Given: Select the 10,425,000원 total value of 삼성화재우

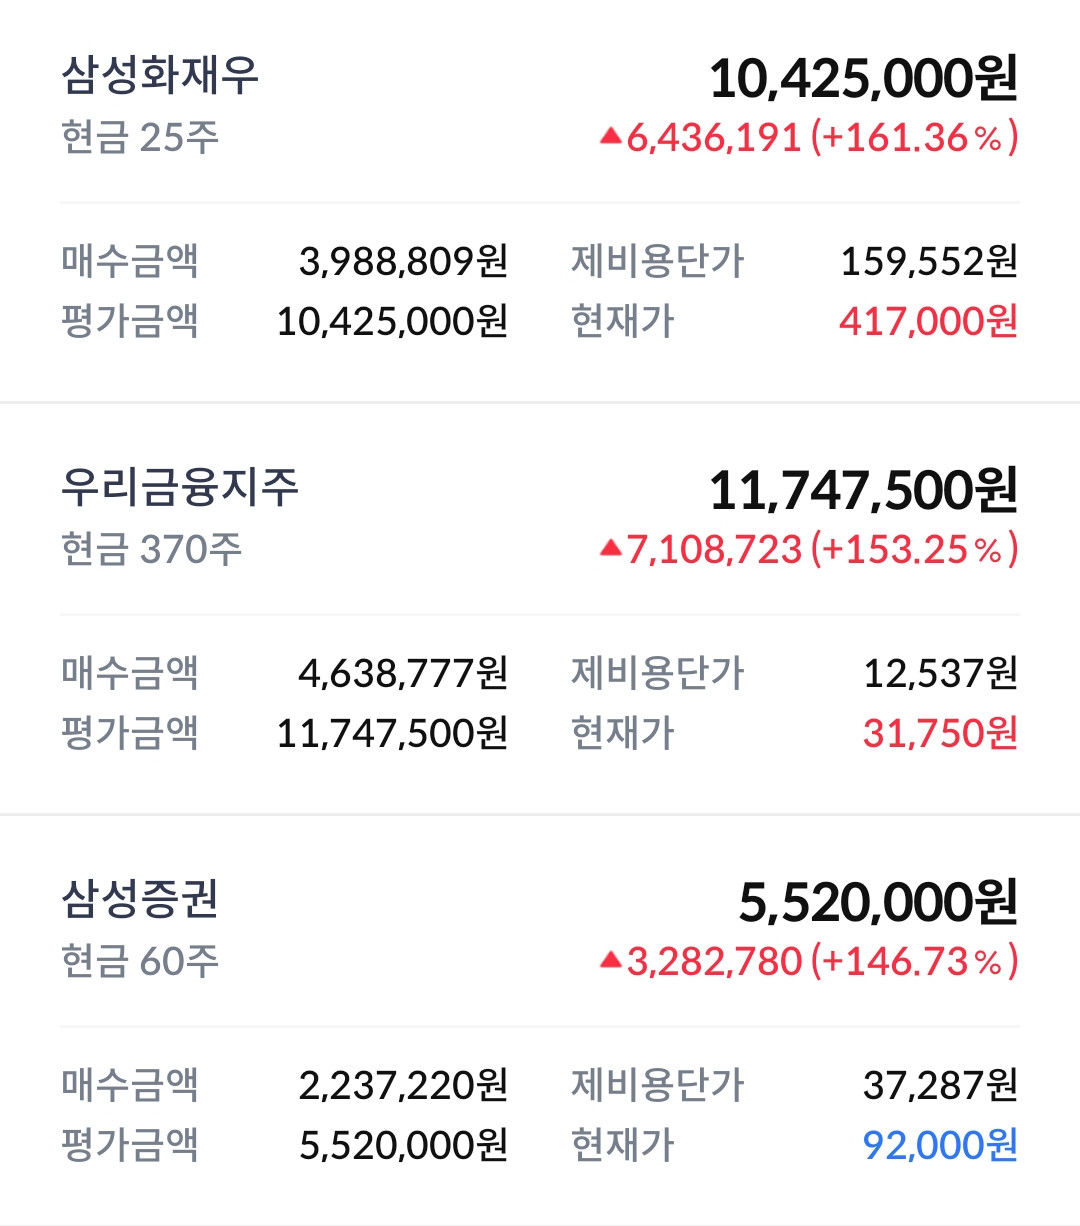Looking at the screenshot, I should [863, 79].
